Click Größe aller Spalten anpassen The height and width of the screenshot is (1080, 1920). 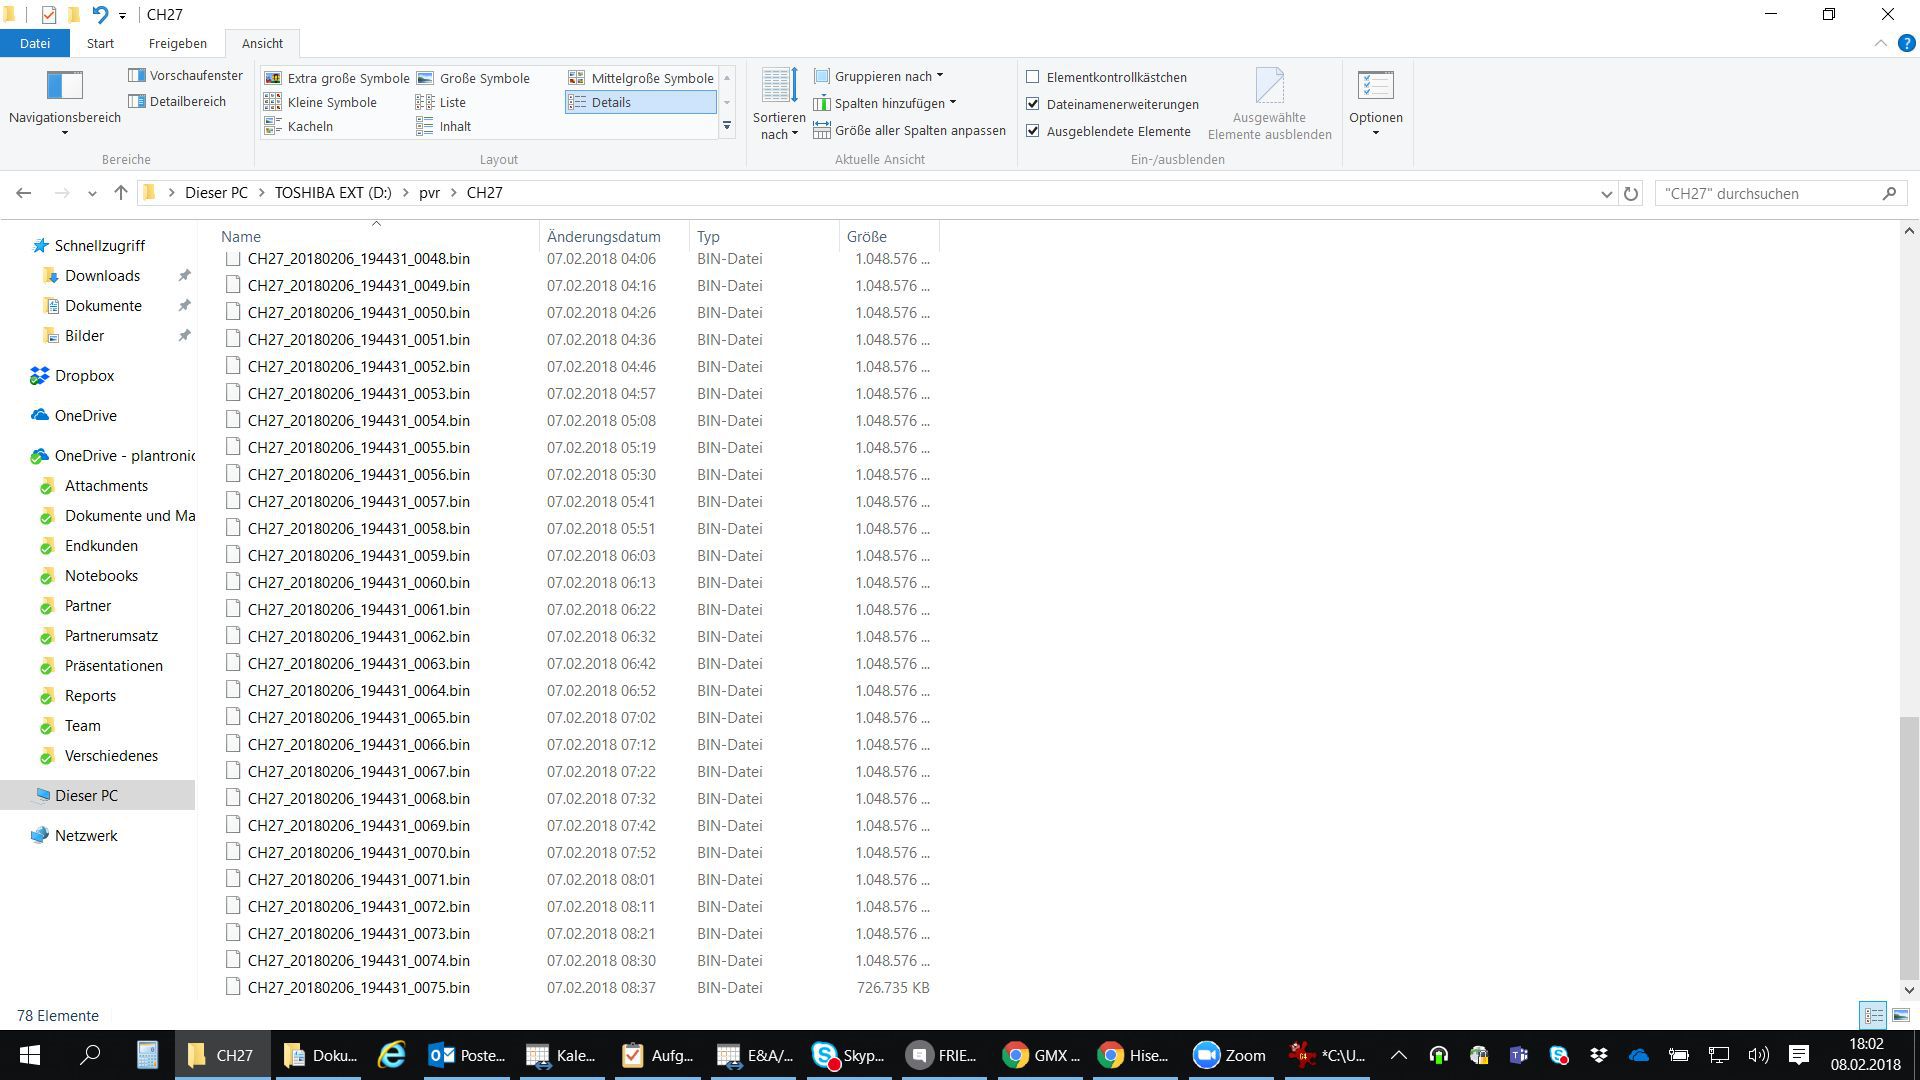pos(909,130)
